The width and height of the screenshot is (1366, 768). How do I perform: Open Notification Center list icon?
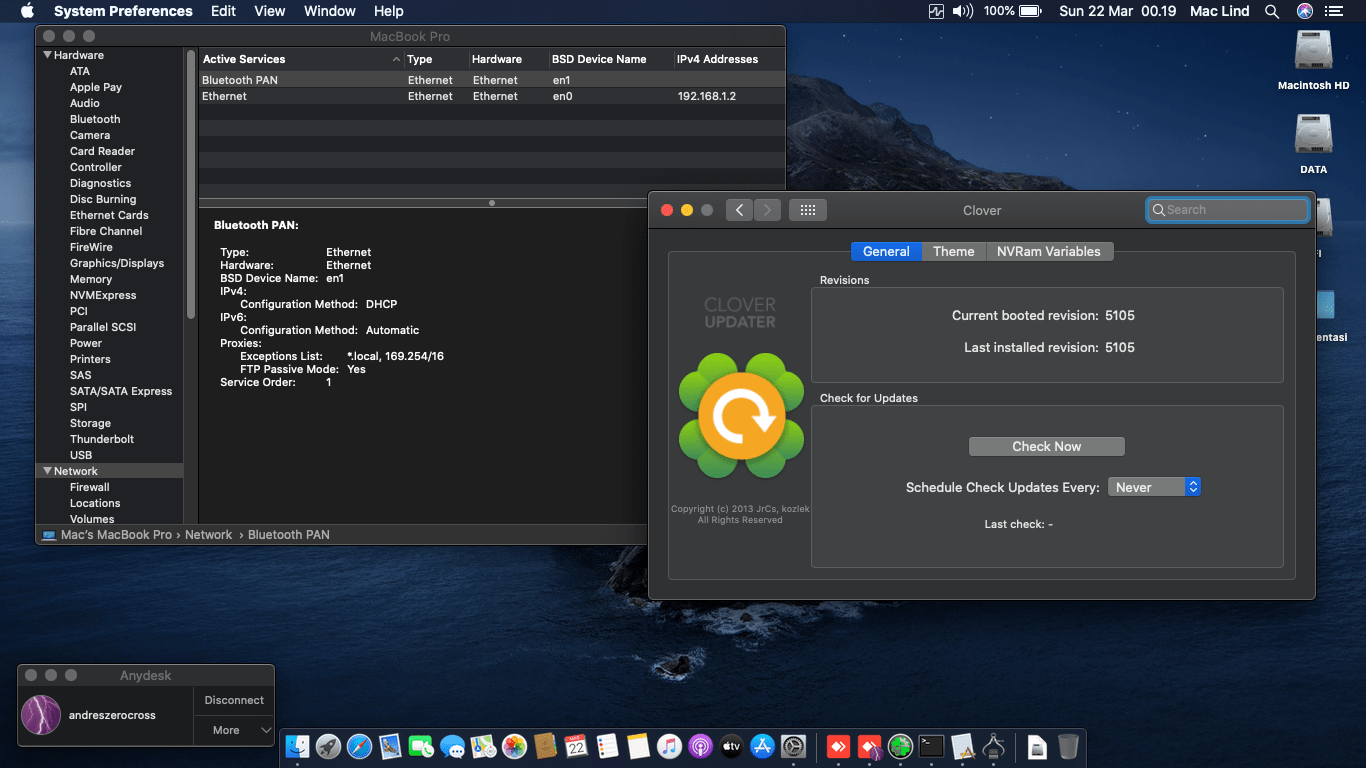pyautogui.click(x=1334, y=11)
